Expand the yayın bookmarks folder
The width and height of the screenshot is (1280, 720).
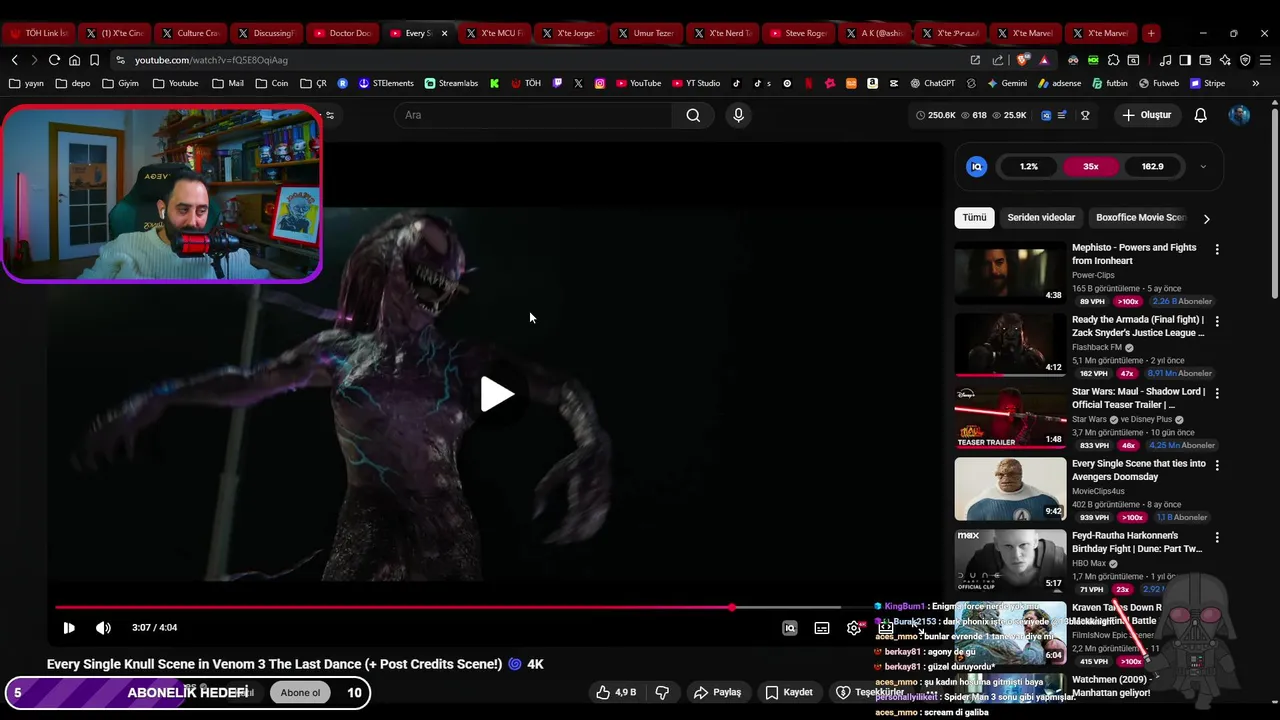tap(26, 84)
